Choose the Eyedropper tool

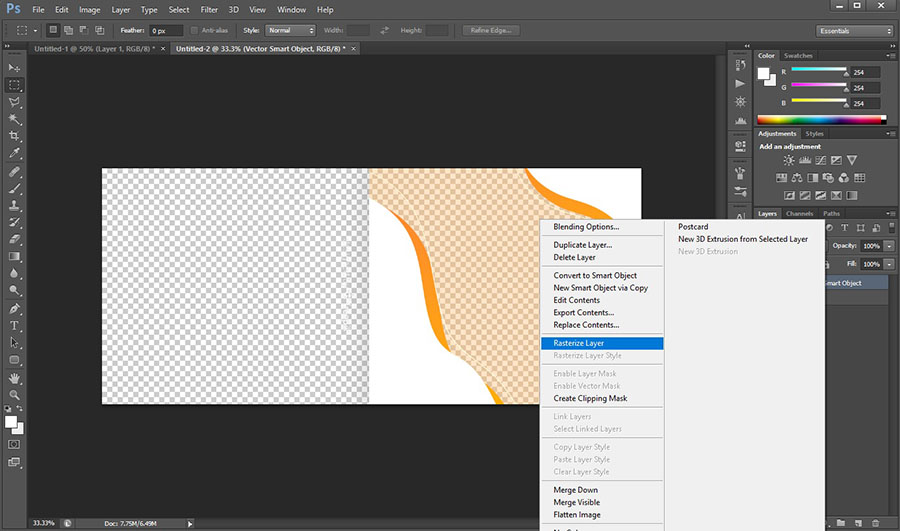click(15, 153)
